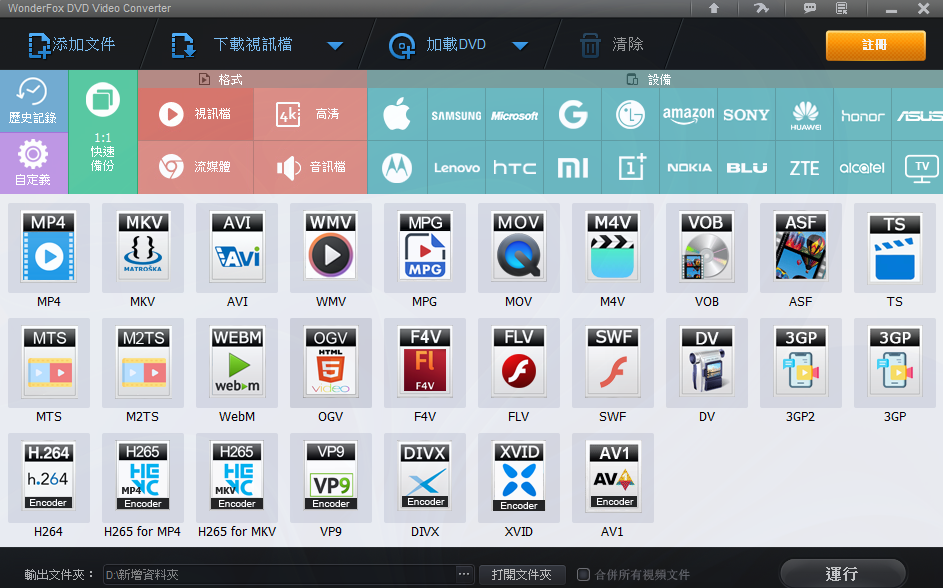Open OnePlus device profiles
This screenshot has width=943, height=588.
(x=630, y=168)
